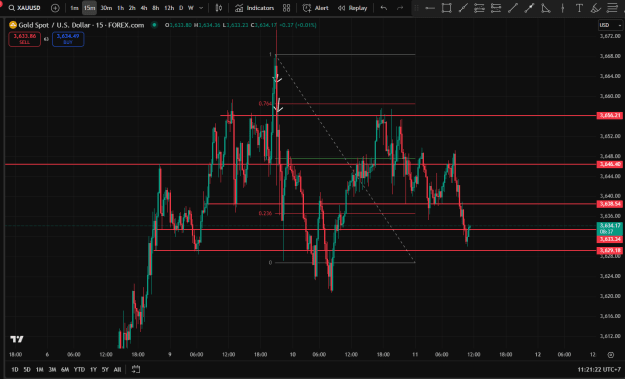This screenshot has height=379, width=625.
Task: Click the 3,629.18 price line label
Action: tap(609, 250)
